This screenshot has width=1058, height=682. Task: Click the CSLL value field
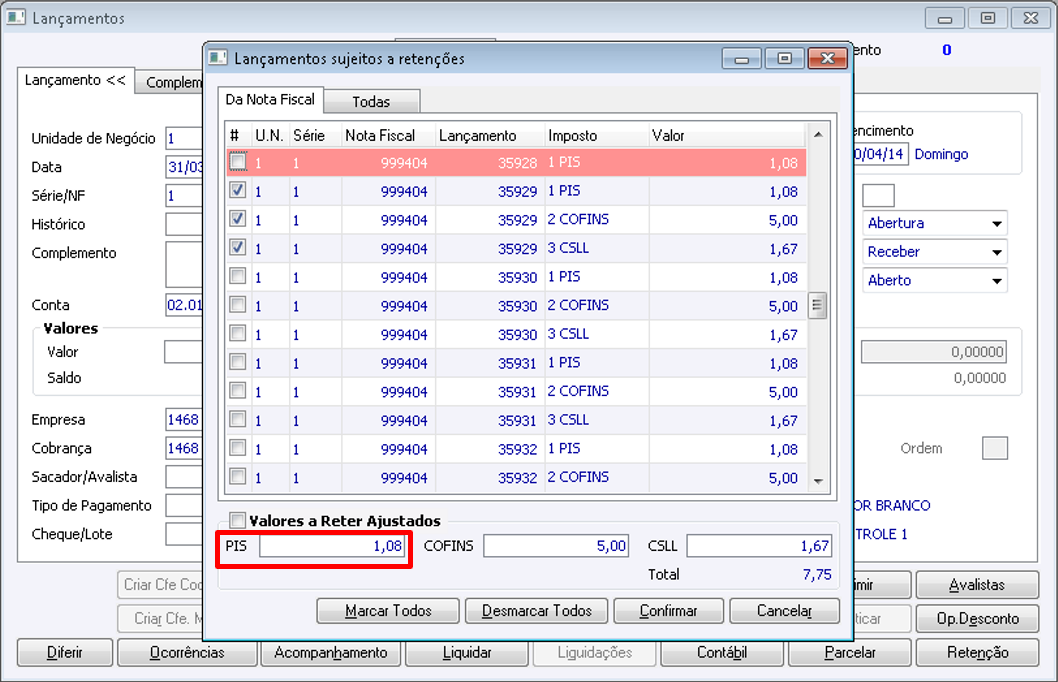(x=759, y=546)
